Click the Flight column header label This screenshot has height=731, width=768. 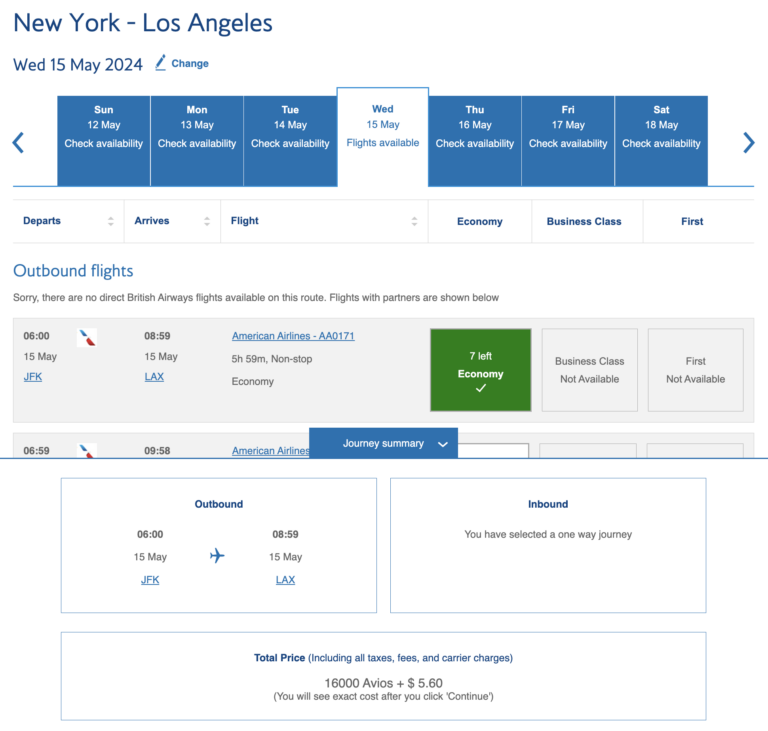244,221
